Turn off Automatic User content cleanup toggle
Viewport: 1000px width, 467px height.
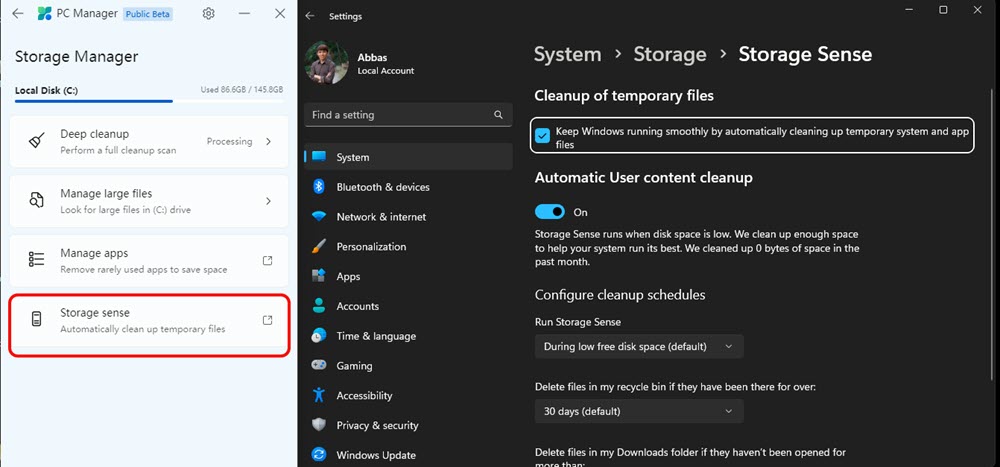pos(550,212)
